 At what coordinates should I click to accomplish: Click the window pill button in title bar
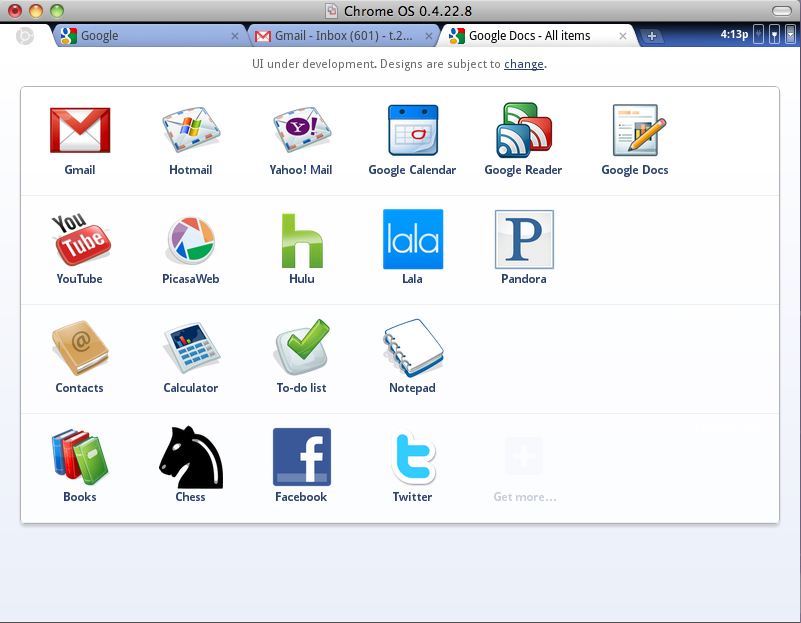coord(782,11)
